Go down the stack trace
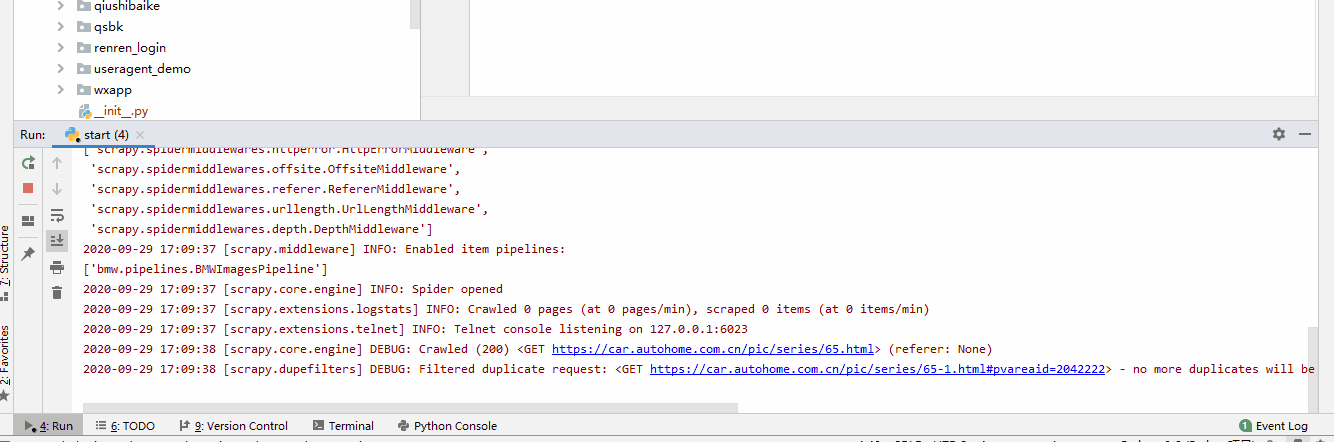1334x442 pixels. [x=57, y=188]
